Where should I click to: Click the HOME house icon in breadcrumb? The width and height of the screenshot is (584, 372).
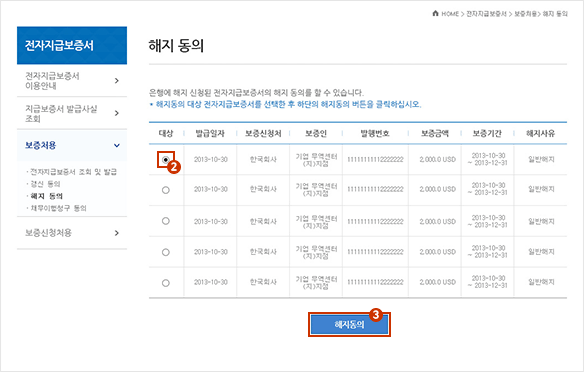tap(435, 13)
